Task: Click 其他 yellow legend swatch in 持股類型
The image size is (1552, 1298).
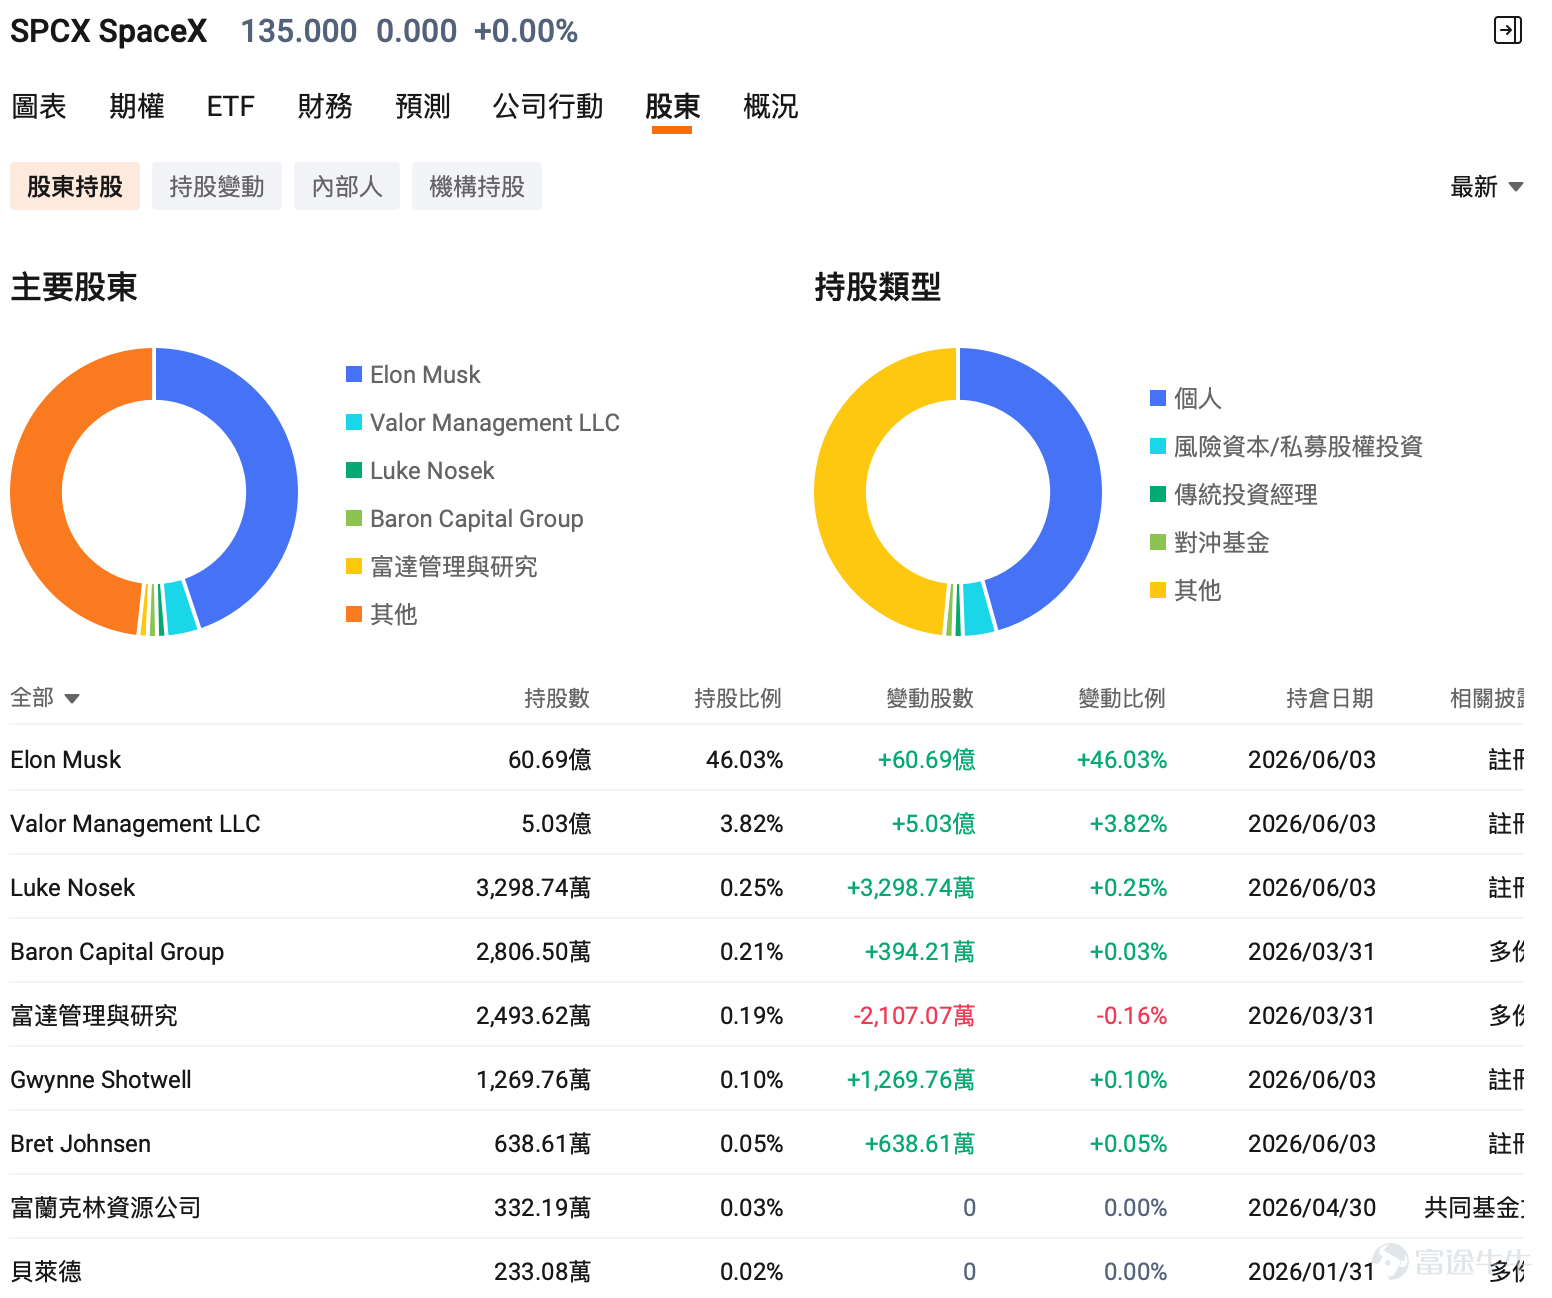Action: (x=1158, y=590)
